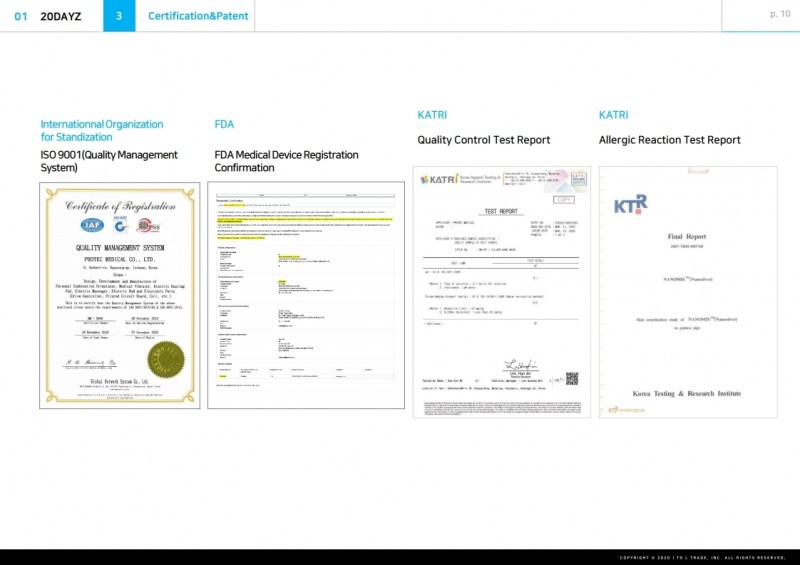
Task: Click the gold seal on the ISO certificate
Action: click(x=166, y=359)
